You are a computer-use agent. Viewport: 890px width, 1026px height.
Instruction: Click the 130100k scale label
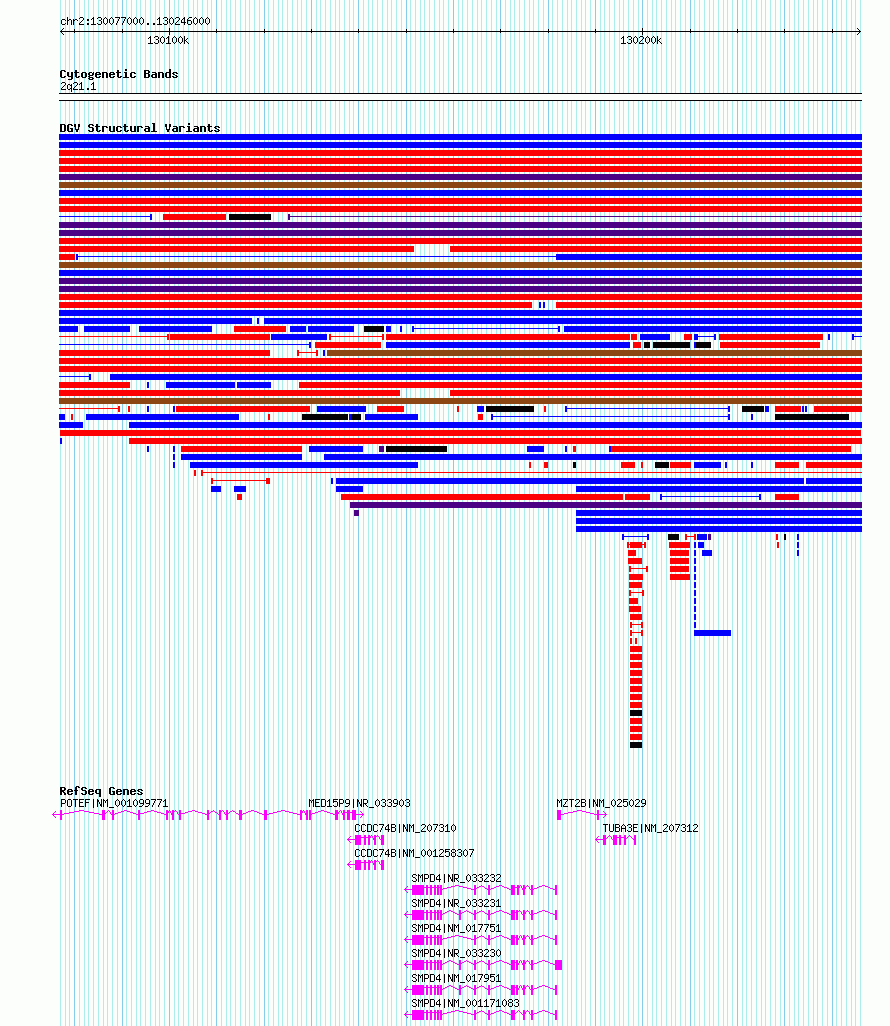click(168, 41)
